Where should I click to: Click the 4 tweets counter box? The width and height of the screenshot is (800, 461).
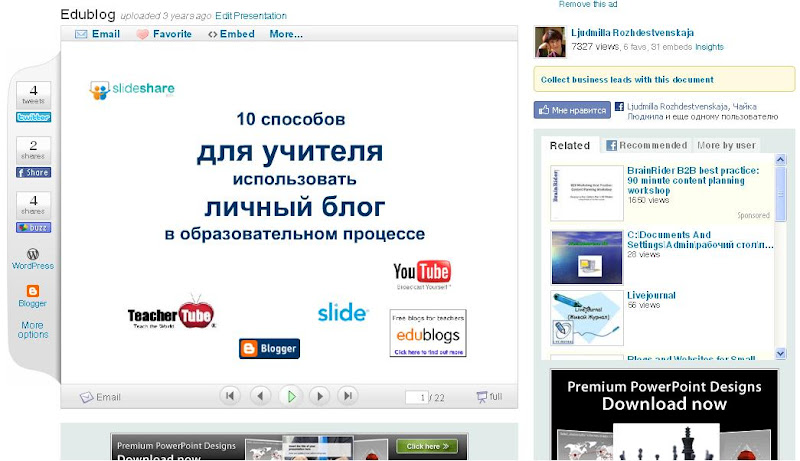pyautogui.click(x=33, y=94)
